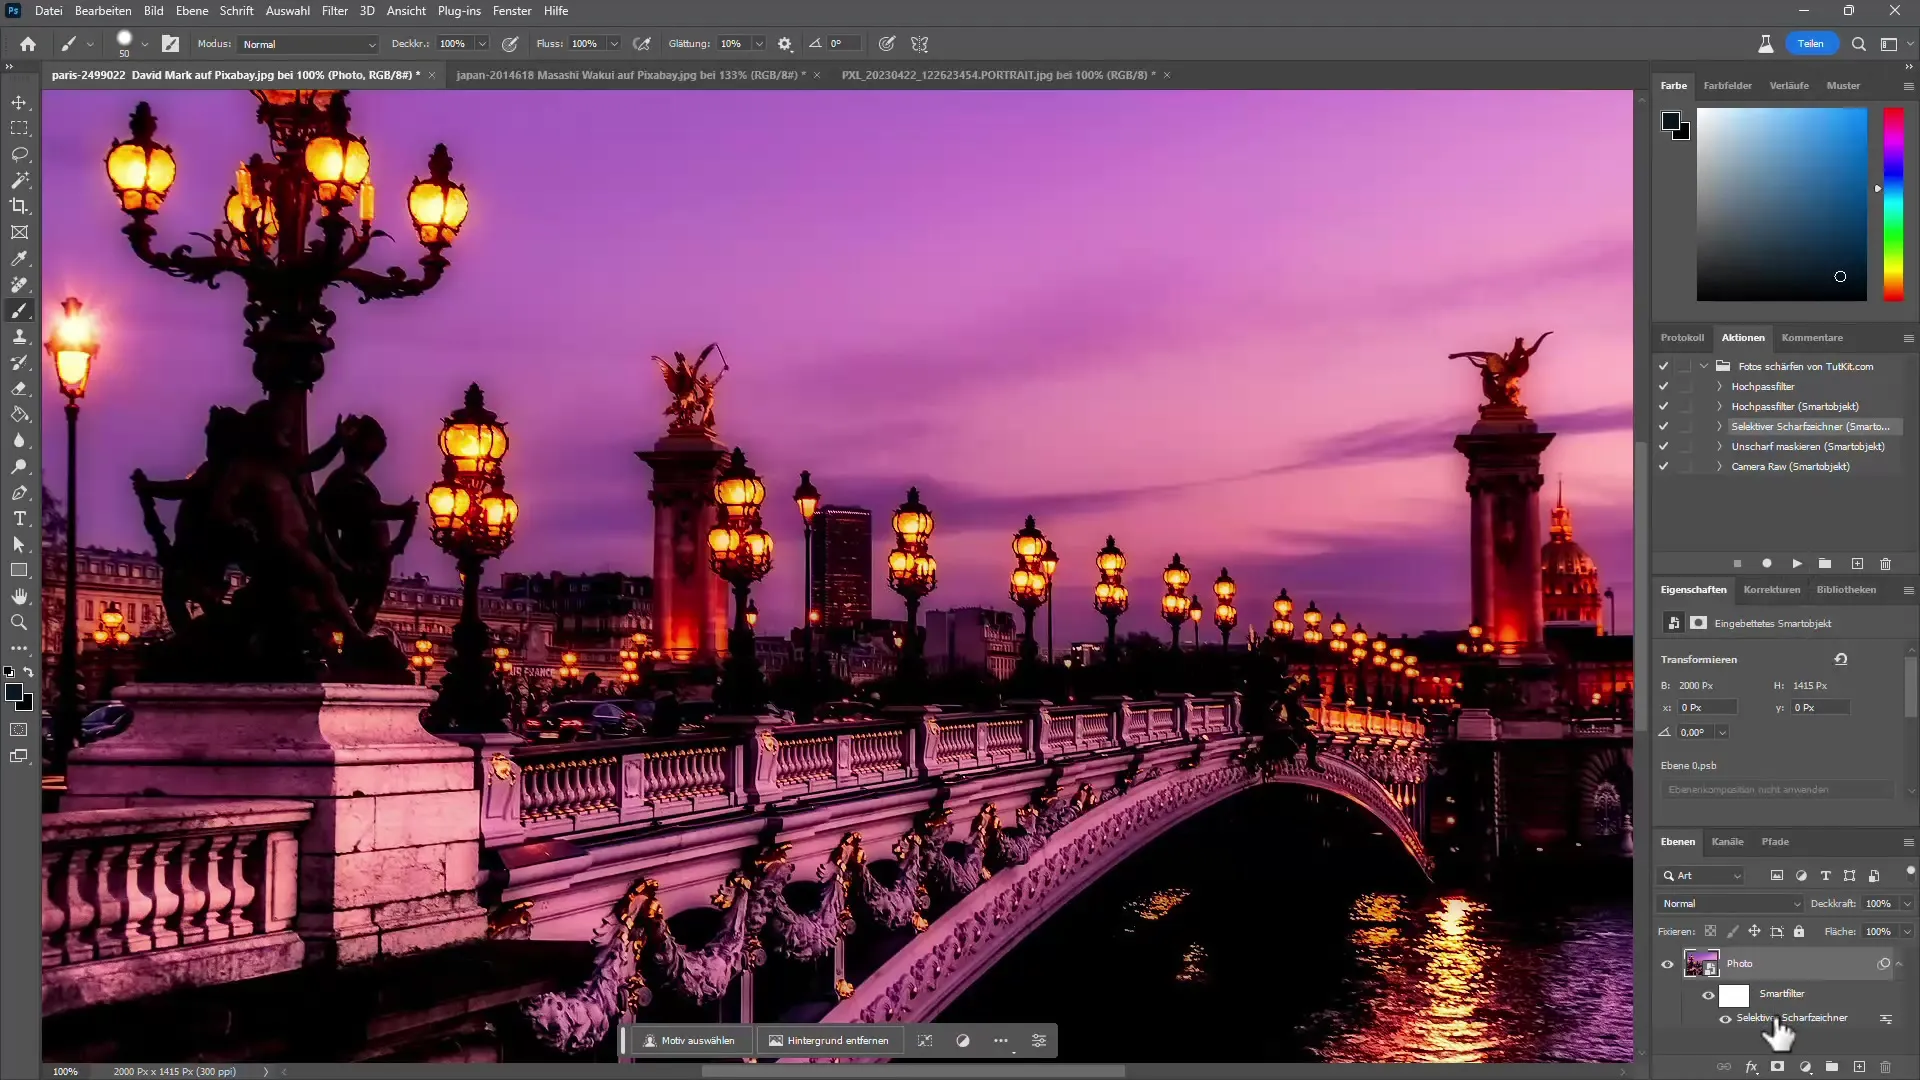Image resolution: width=1920 pixels, height=1080 pixels.
Task: Toggle visibility of Selektiver Scharfzeichner layer
Action: 1725,1018
